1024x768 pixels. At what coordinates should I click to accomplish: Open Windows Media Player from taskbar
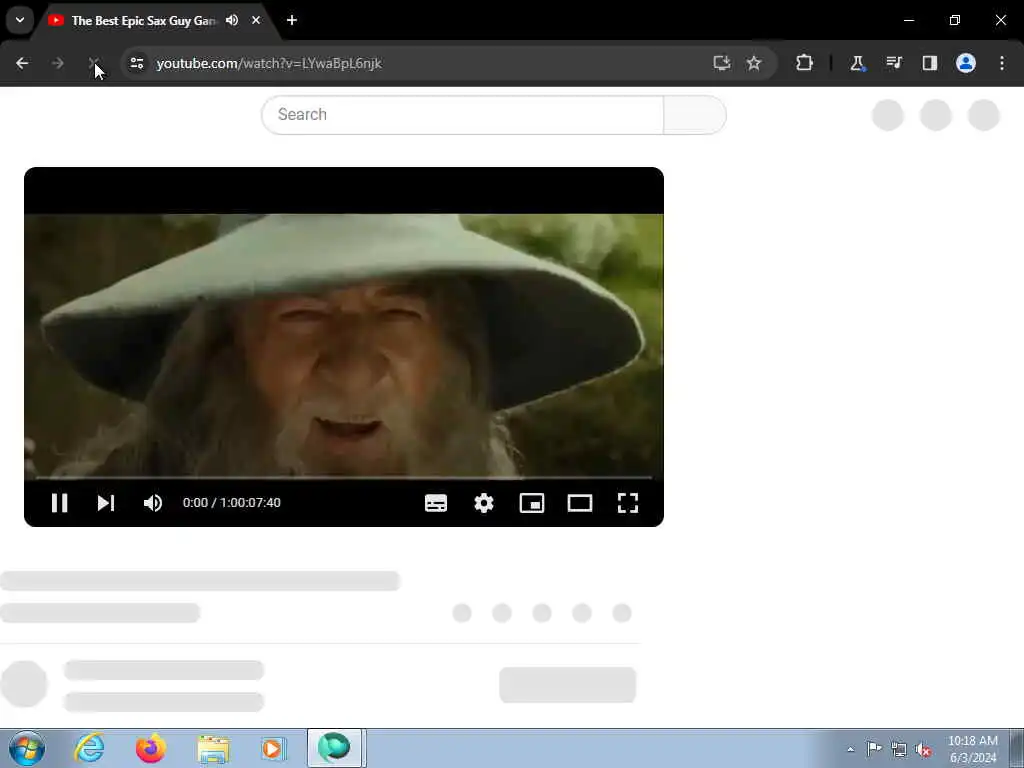(x=274, y=748)
